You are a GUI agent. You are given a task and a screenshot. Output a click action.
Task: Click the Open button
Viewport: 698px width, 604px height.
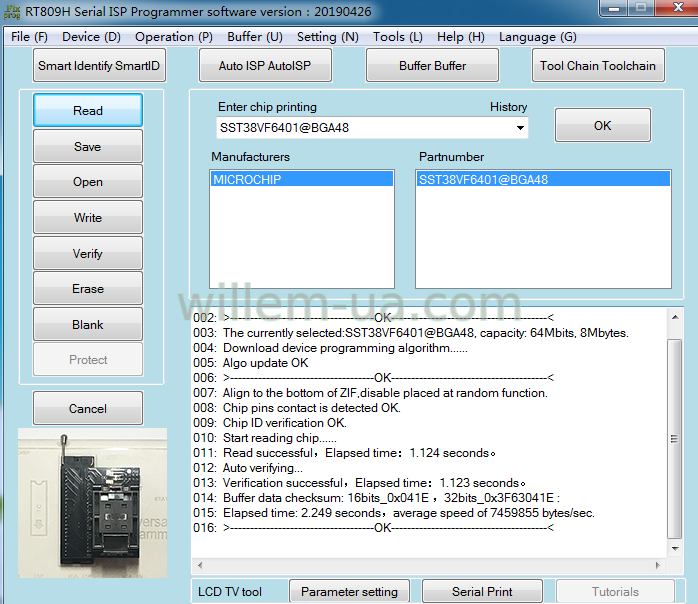click(x=88, y=182)
